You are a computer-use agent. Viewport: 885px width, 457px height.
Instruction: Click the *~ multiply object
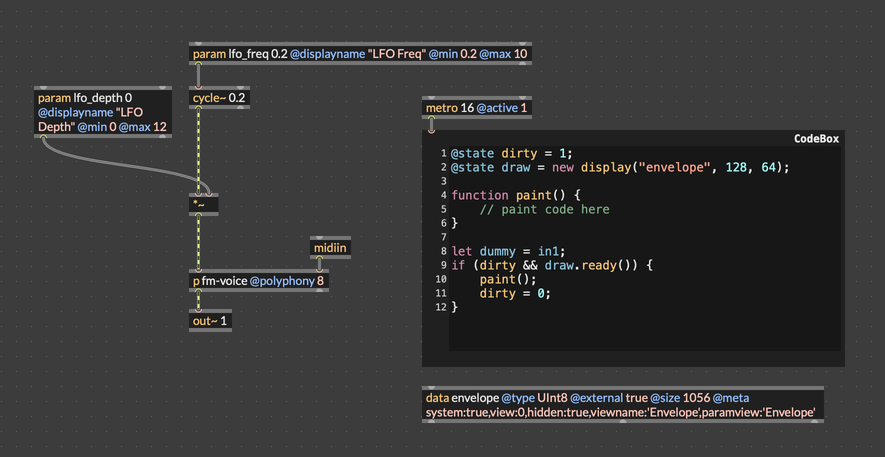[x=203, y=204]
